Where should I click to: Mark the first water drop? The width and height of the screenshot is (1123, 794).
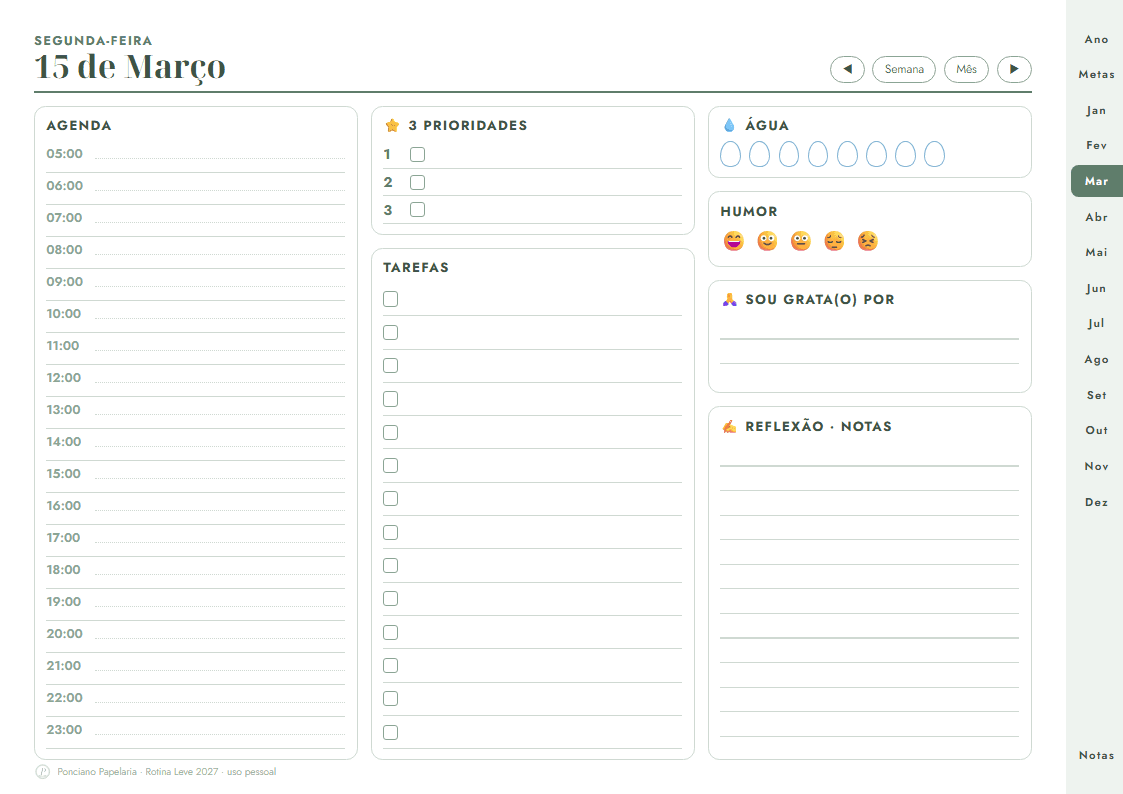click(x=731, y=154)
